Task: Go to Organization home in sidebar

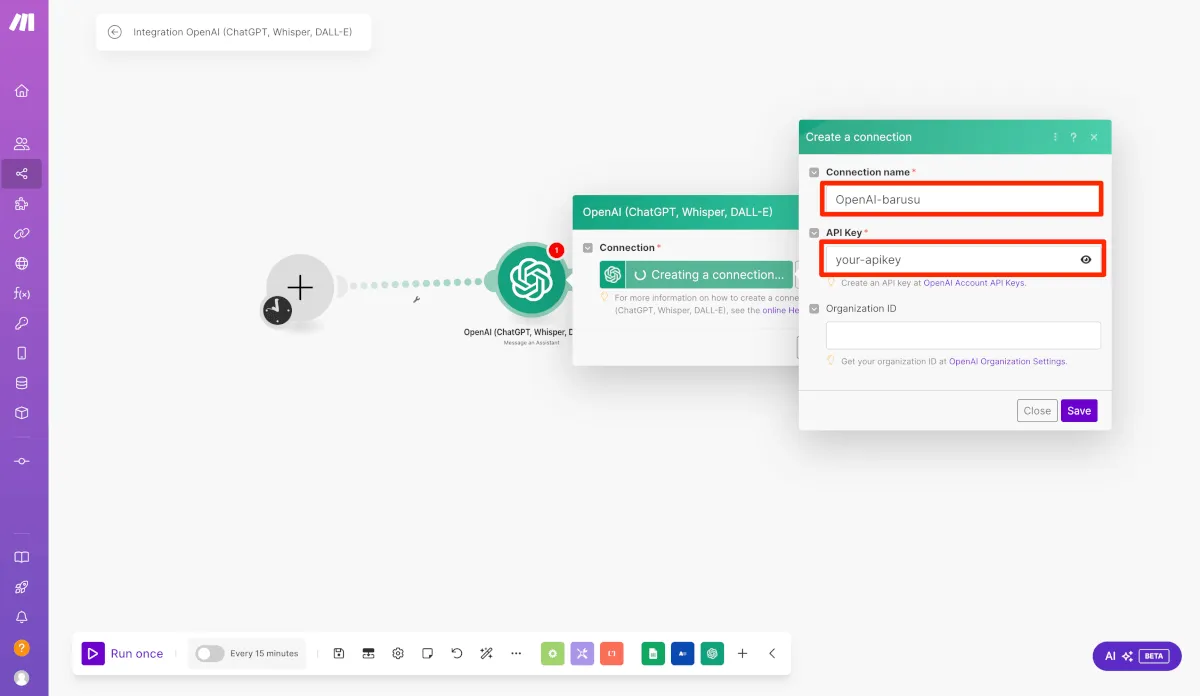Action: [x=22, y=91]
